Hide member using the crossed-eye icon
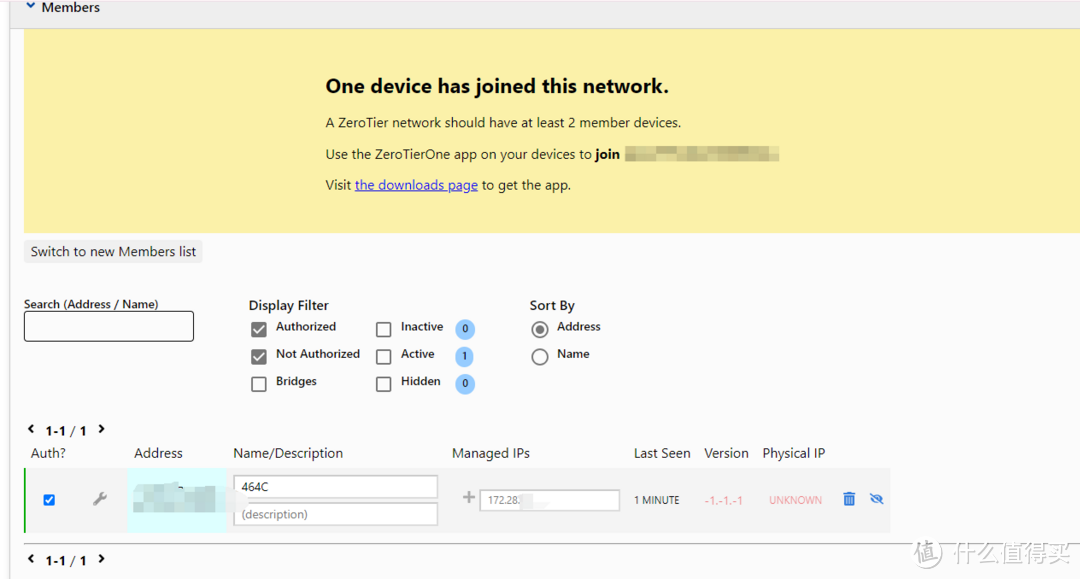The height and width of the screenshot is (579, 1080). [x=877, y=499]
